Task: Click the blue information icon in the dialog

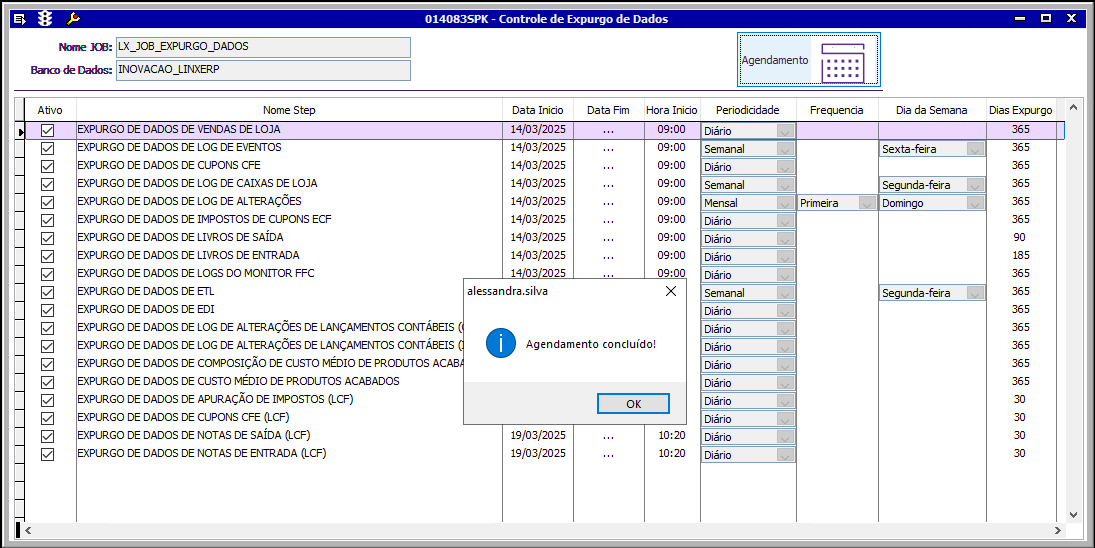Action: coord(501,343)
